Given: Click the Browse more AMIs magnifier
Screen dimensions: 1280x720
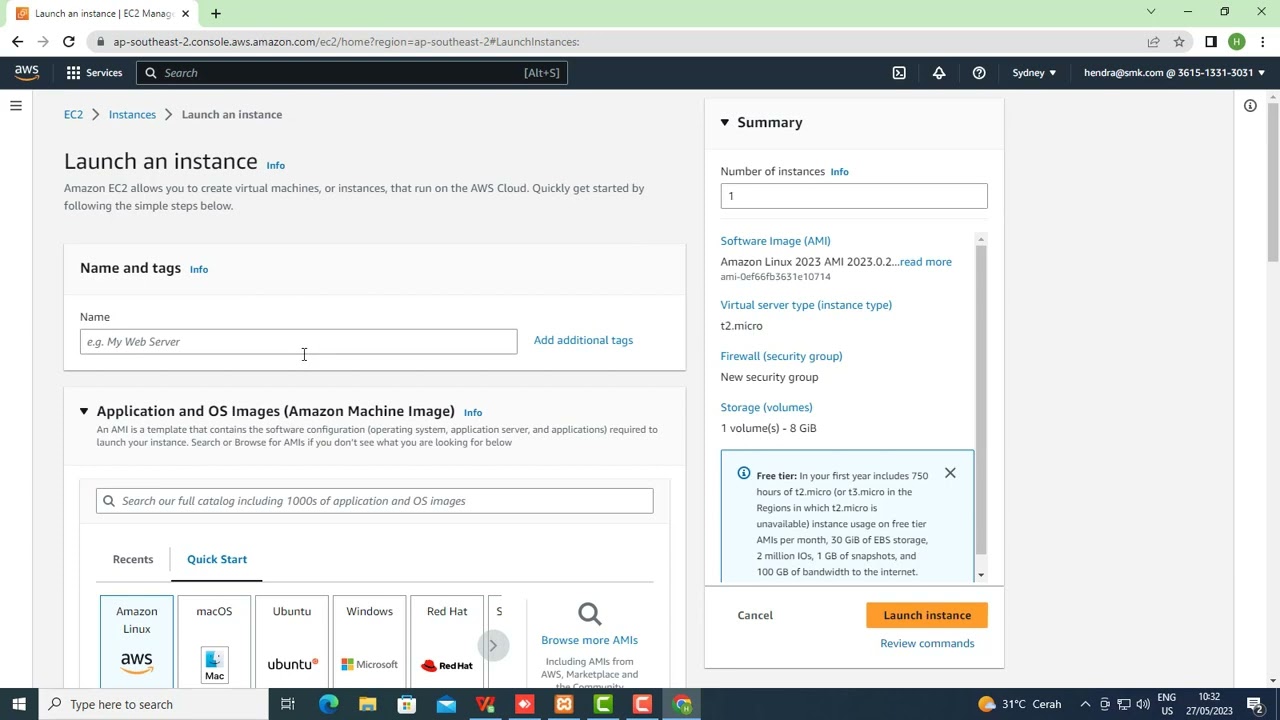Looking at the screenshot, I should [x=589, y=613].
